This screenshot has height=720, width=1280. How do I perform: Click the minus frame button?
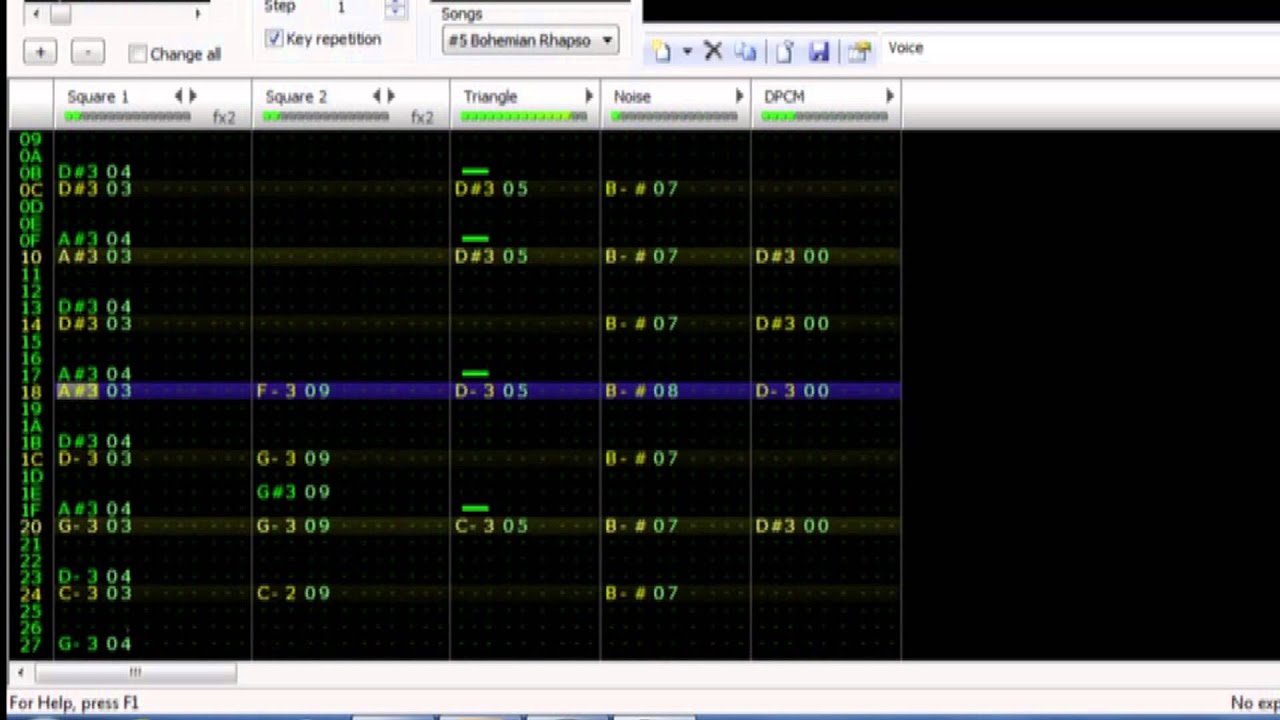click(88, 52)
